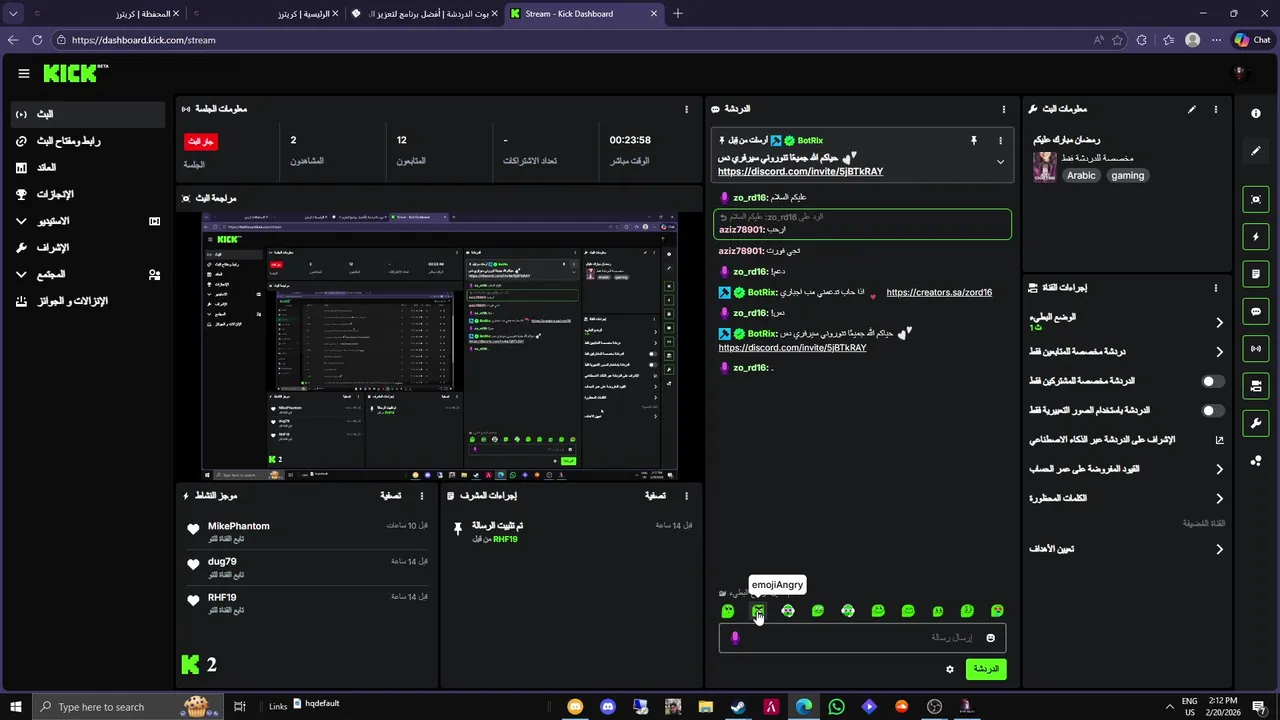Open the hamburger menu beside the Kick logo
1280x720 pixels.
point(24,73)
